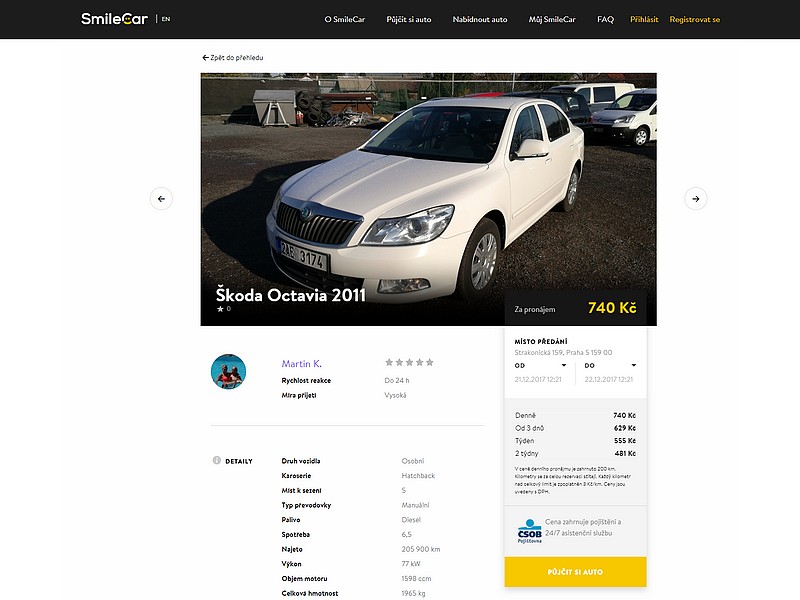Click the Druh vozidla Osobní value
This screenshot has width=800, height=600.
point(412,461)
